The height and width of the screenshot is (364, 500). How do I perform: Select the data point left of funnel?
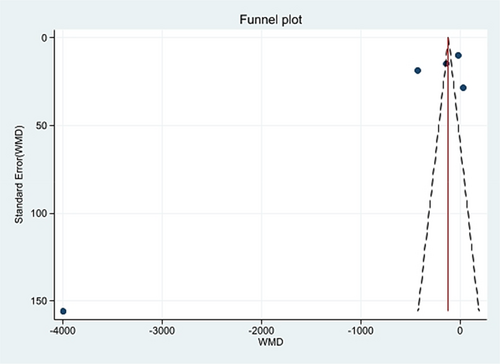pyautogui.click(x=417, y=70)
